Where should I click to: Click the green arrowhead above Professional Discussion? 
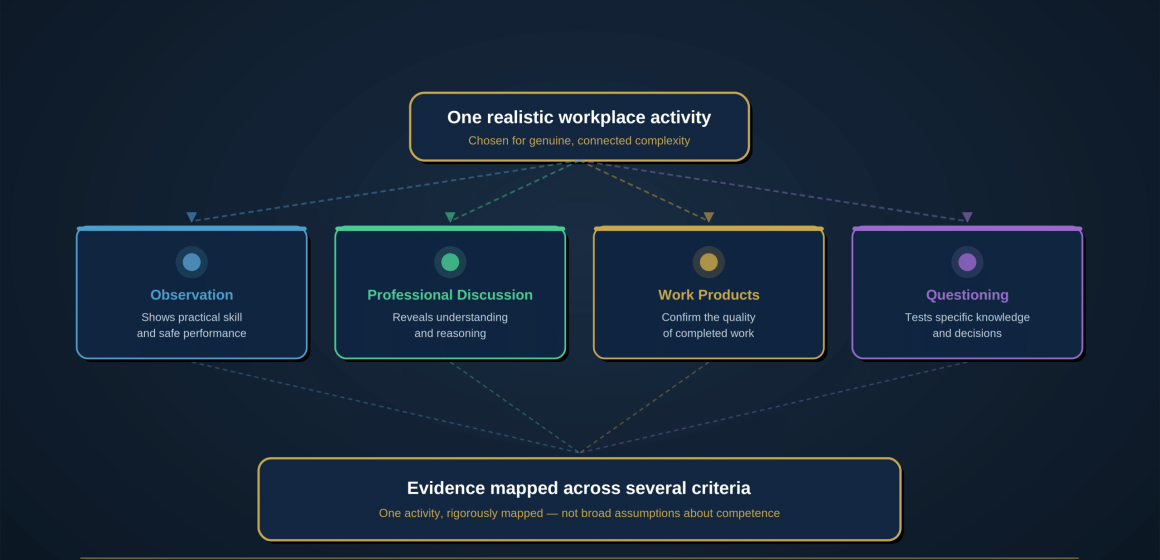[450, 217]
